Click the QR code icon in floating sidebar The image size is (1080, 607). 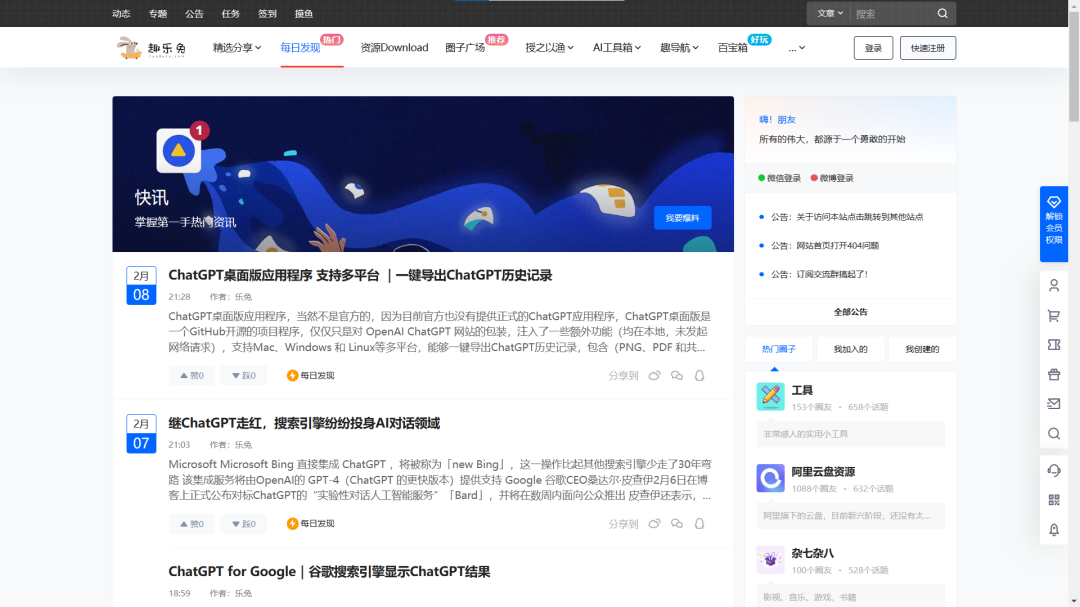point(1054,500)
